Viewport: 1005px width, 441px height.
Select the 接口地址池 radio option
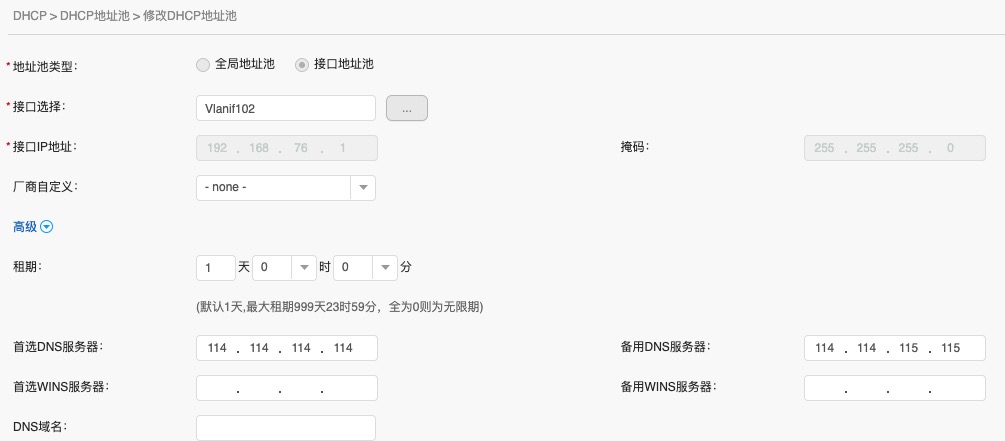point(302,64)
